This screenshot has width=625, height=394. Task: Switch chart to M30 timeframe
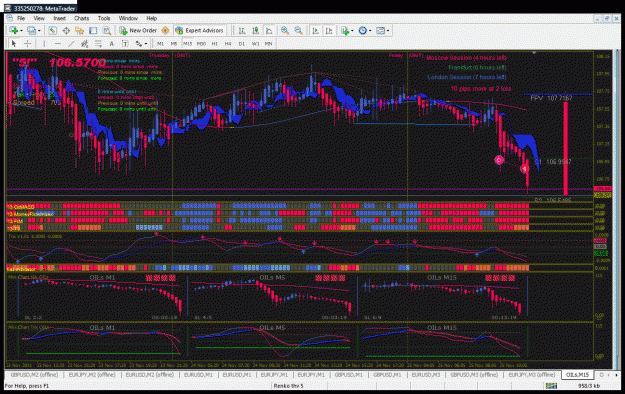tap(201, 43)
